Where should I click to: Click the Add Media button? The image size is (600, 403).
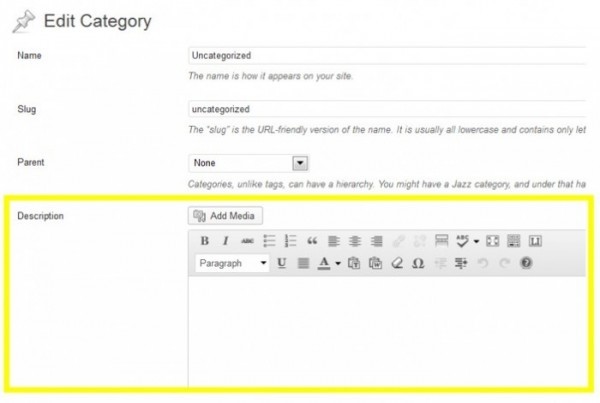pos(225,215)
